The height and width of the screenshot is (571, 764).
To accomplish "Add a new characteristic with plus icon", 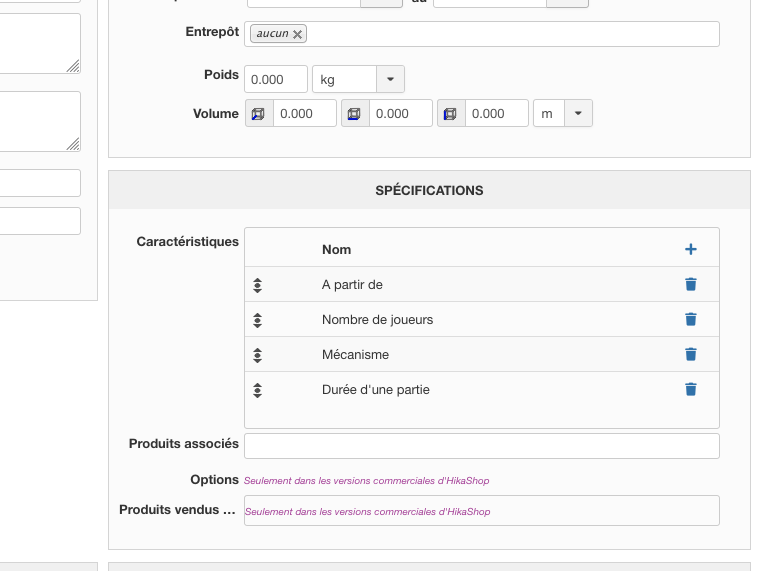I will click(x=690, y=249).
